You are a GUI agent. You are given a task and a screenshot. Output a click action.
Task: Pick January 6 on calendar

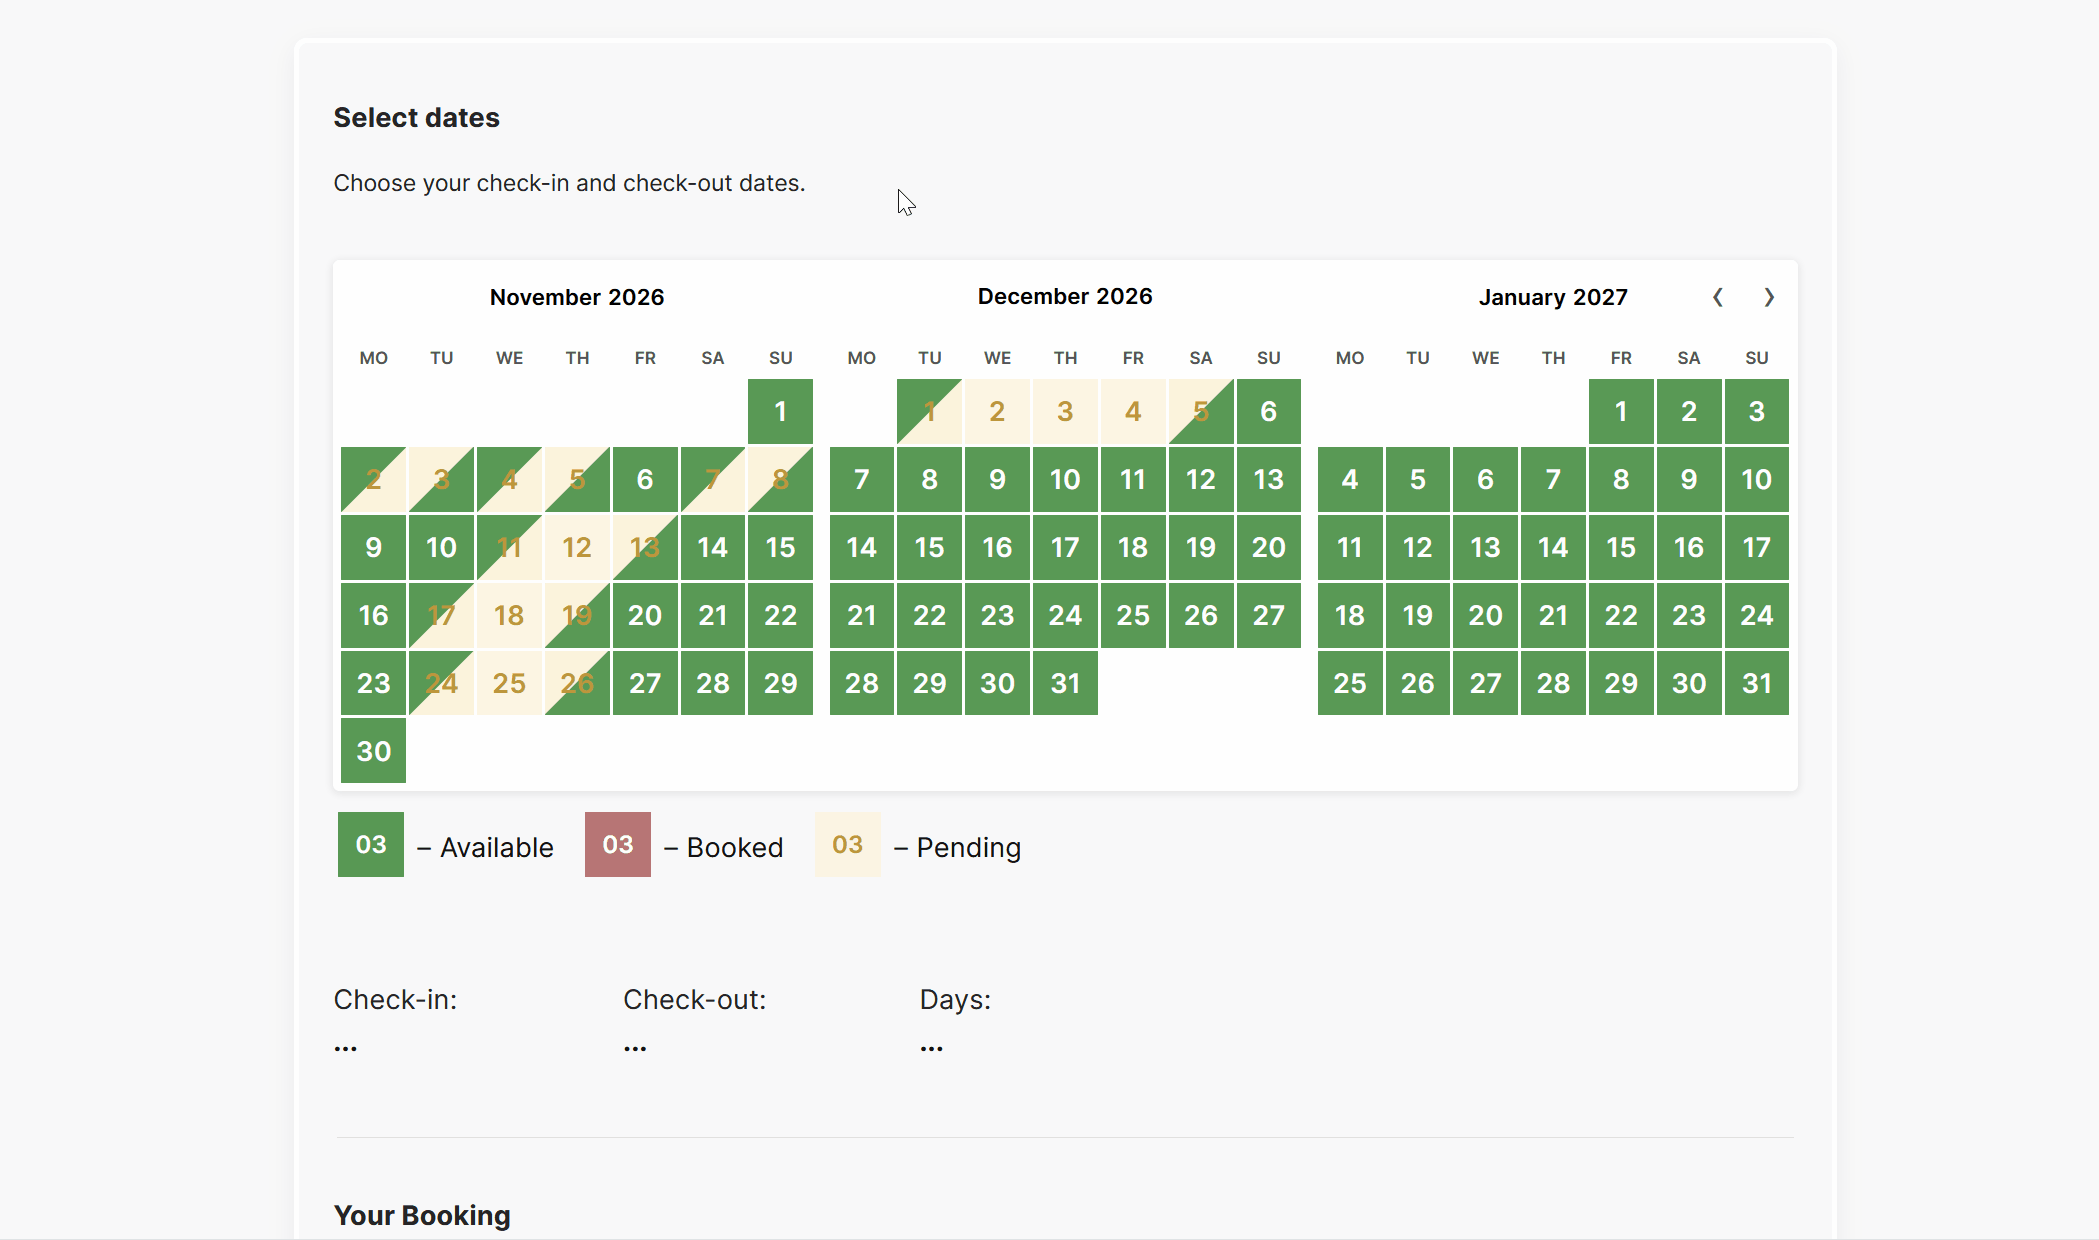[1485, 479]
